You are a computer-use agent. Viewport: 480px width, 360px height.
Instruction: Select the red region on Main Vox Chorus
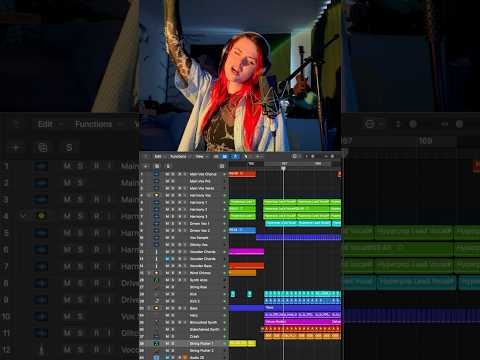point(242,174)
